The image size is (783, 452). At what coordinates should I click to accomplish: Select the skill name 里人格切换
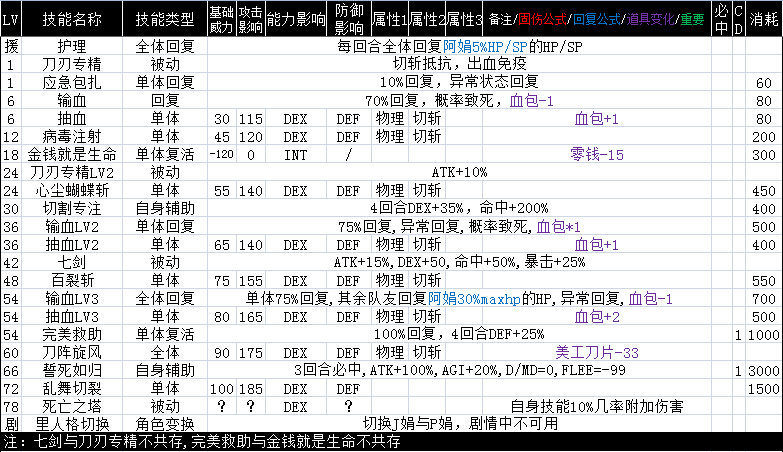pyautogui.click(x=72, y=424)
